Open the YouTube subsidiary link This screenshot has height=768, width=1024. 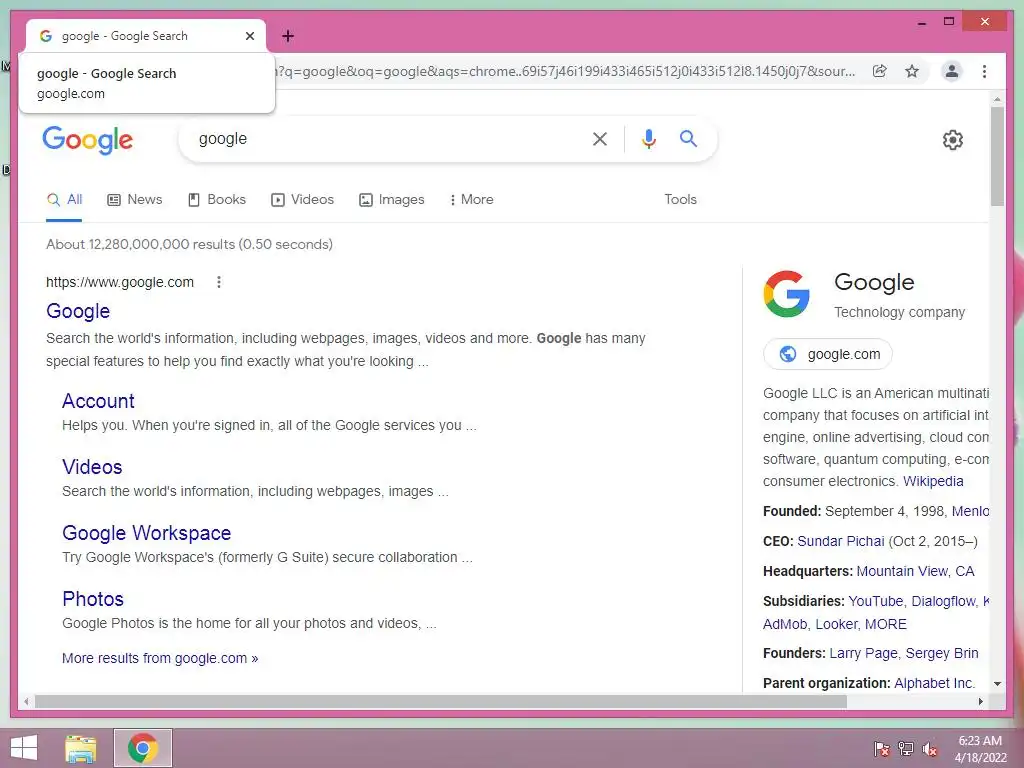click(876, 601)
